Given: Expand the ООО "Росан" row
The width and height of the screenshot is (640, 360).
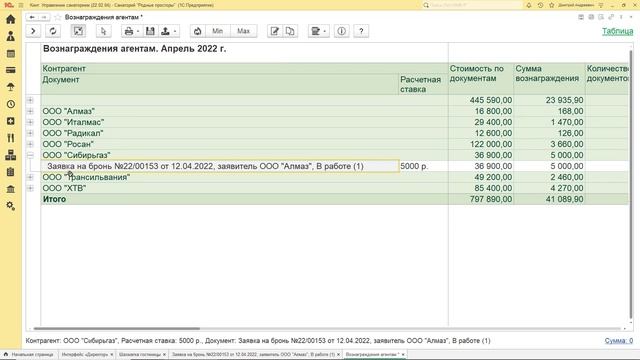Looking at the screenshot, I should pyautogui.click(x=30, y=144).
